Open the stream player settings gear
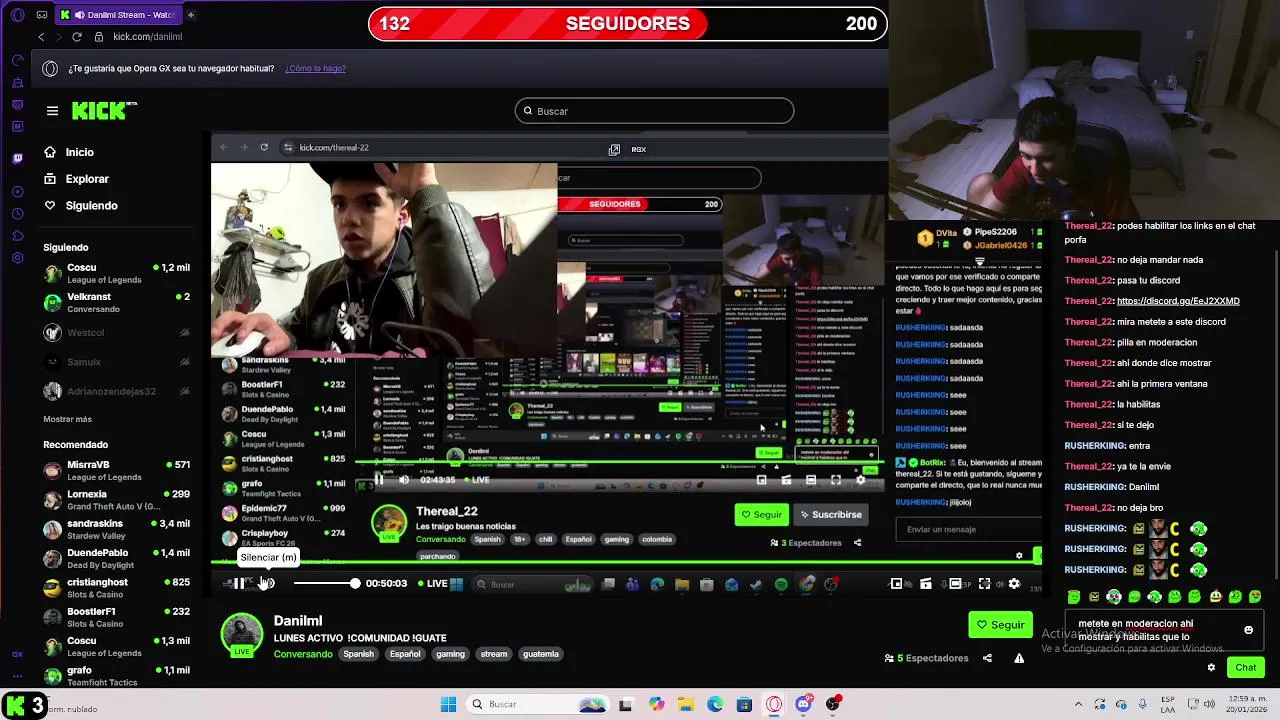The image size is (1280, 720). tap(1014, 584)
